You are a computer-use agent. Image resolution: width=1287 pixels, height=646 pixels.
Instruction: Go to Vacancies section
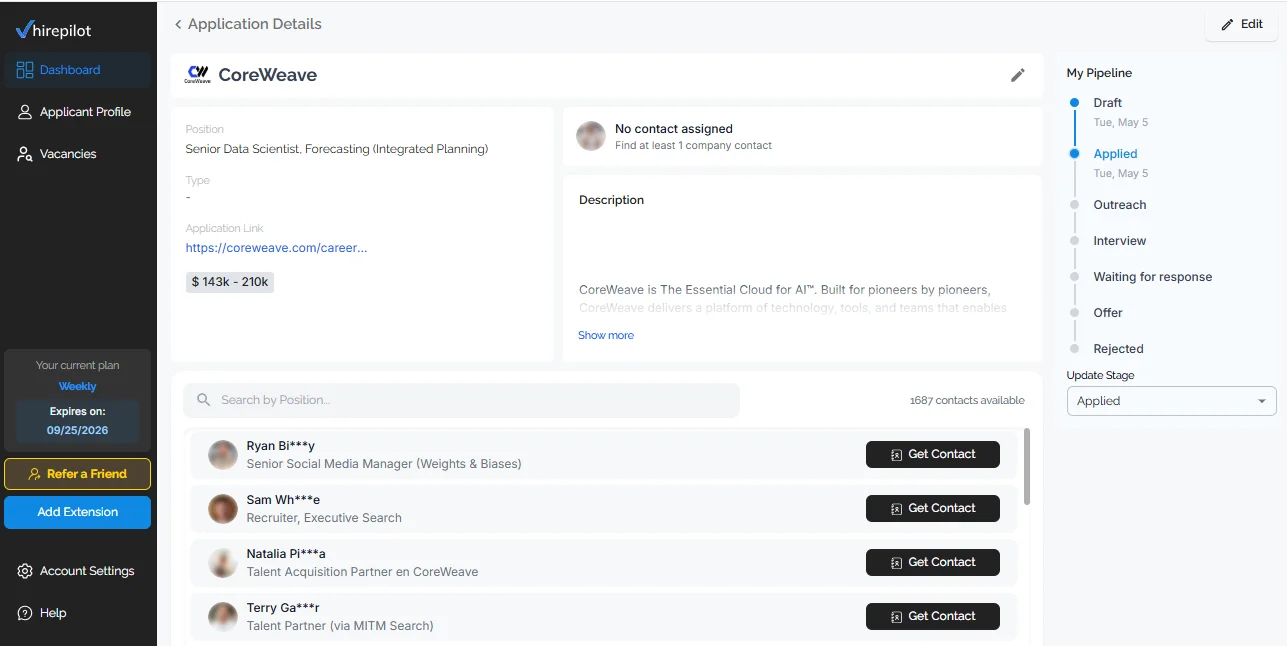point(78,154)
